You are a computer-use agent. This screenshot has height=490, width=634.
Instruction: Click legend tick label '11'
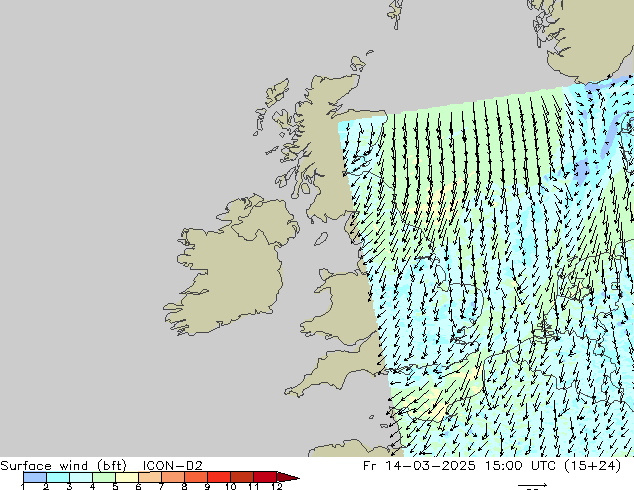tap(254, 487)
